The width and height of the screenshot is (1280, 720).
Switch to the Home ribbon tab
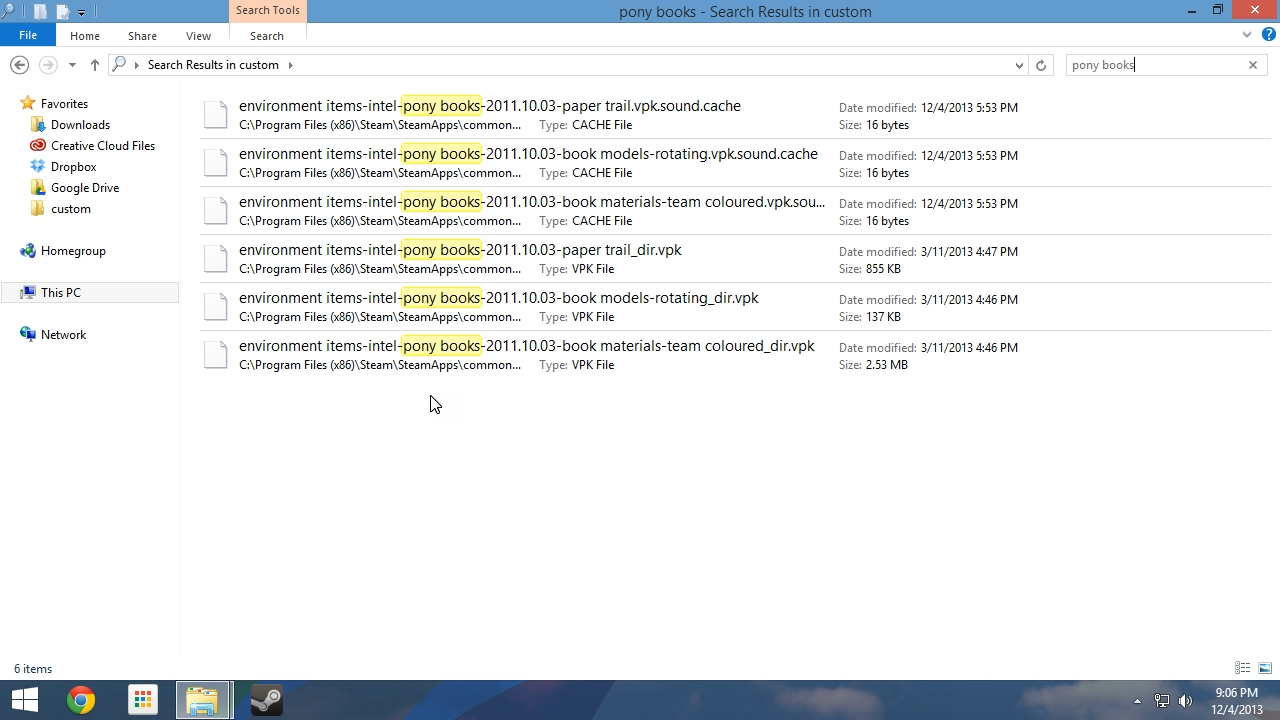click(x=85, y=36)
